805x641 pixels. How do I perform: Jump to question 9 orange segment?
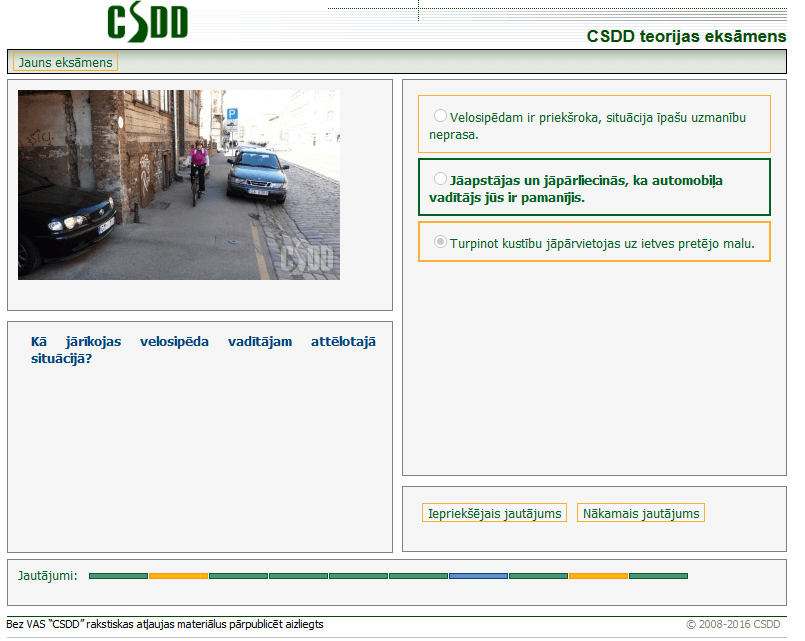tap(599, 576)
